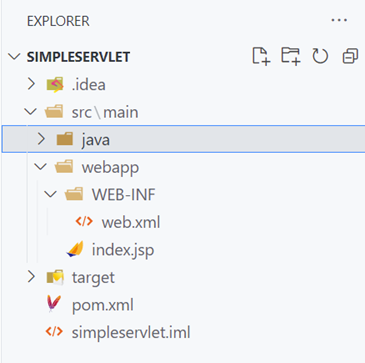Expand the java folder chevron
This screenshot has height=363, width=365.
[41, 139]
